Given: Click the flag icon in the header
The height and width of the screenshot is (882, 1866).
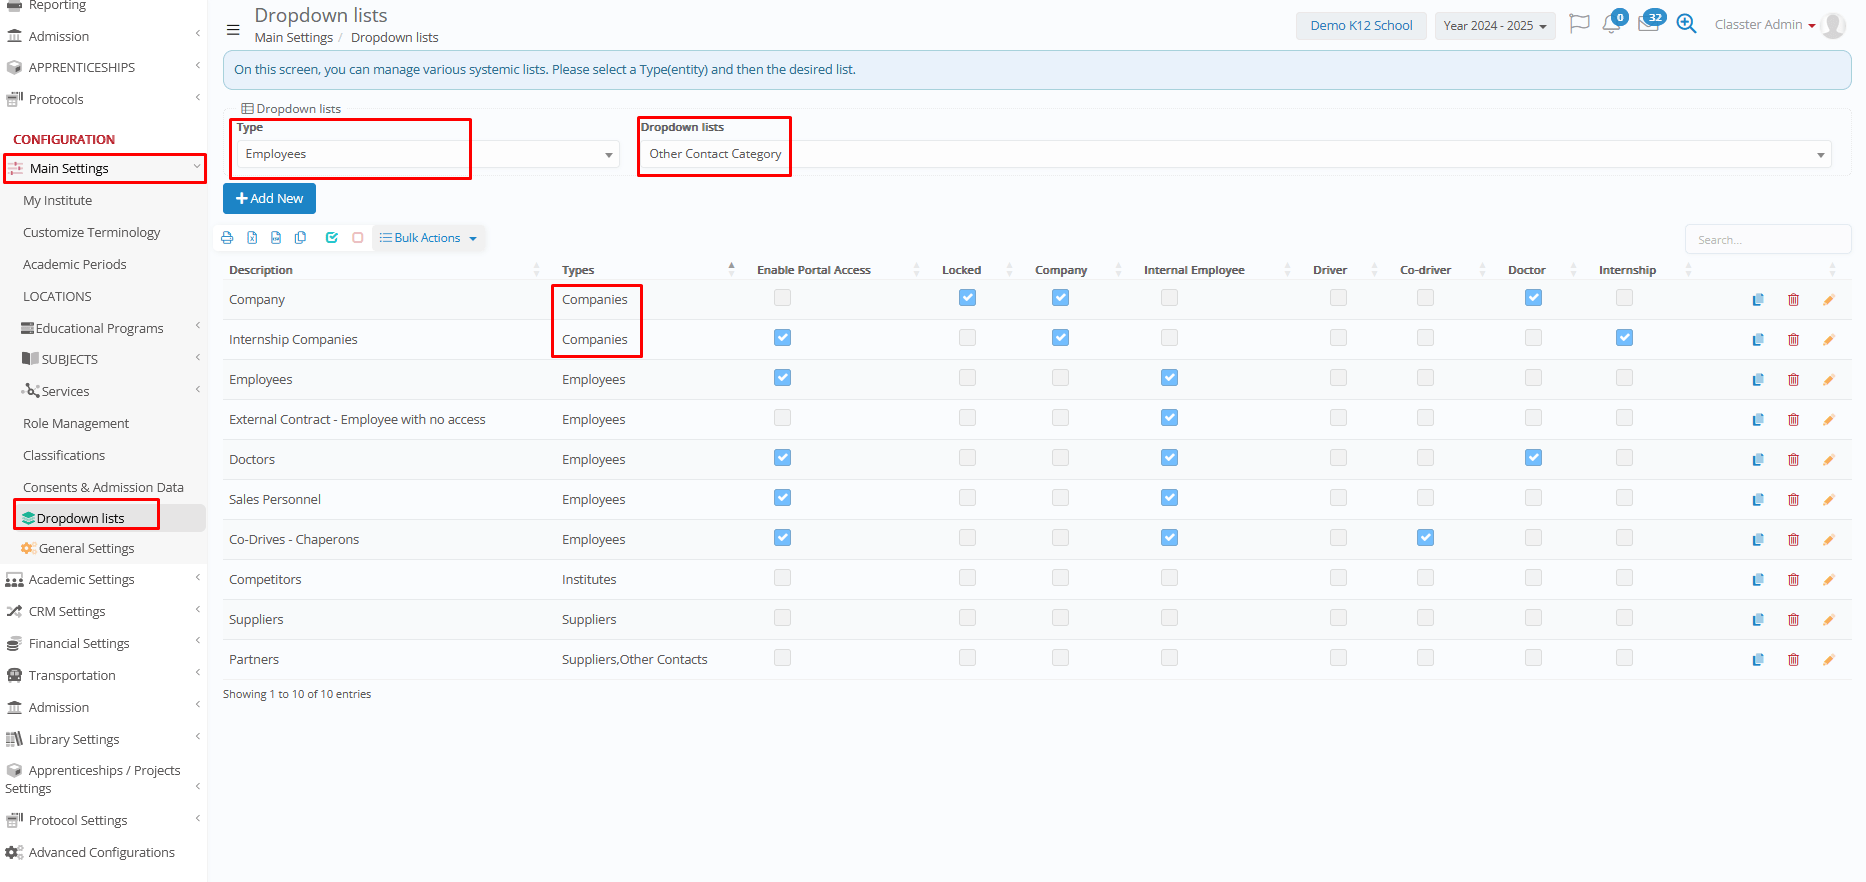Looking at the screenshot, I should [1579, 24].
